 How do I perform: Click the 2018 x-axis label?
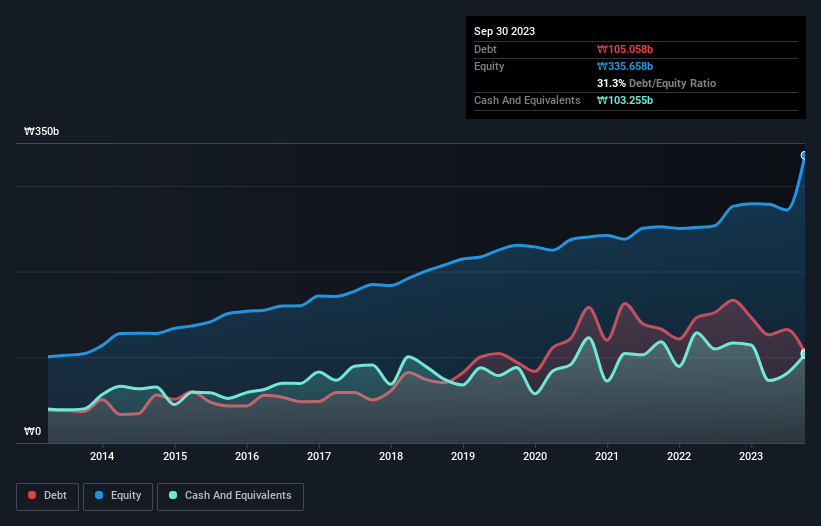click(x=391, y=456)
